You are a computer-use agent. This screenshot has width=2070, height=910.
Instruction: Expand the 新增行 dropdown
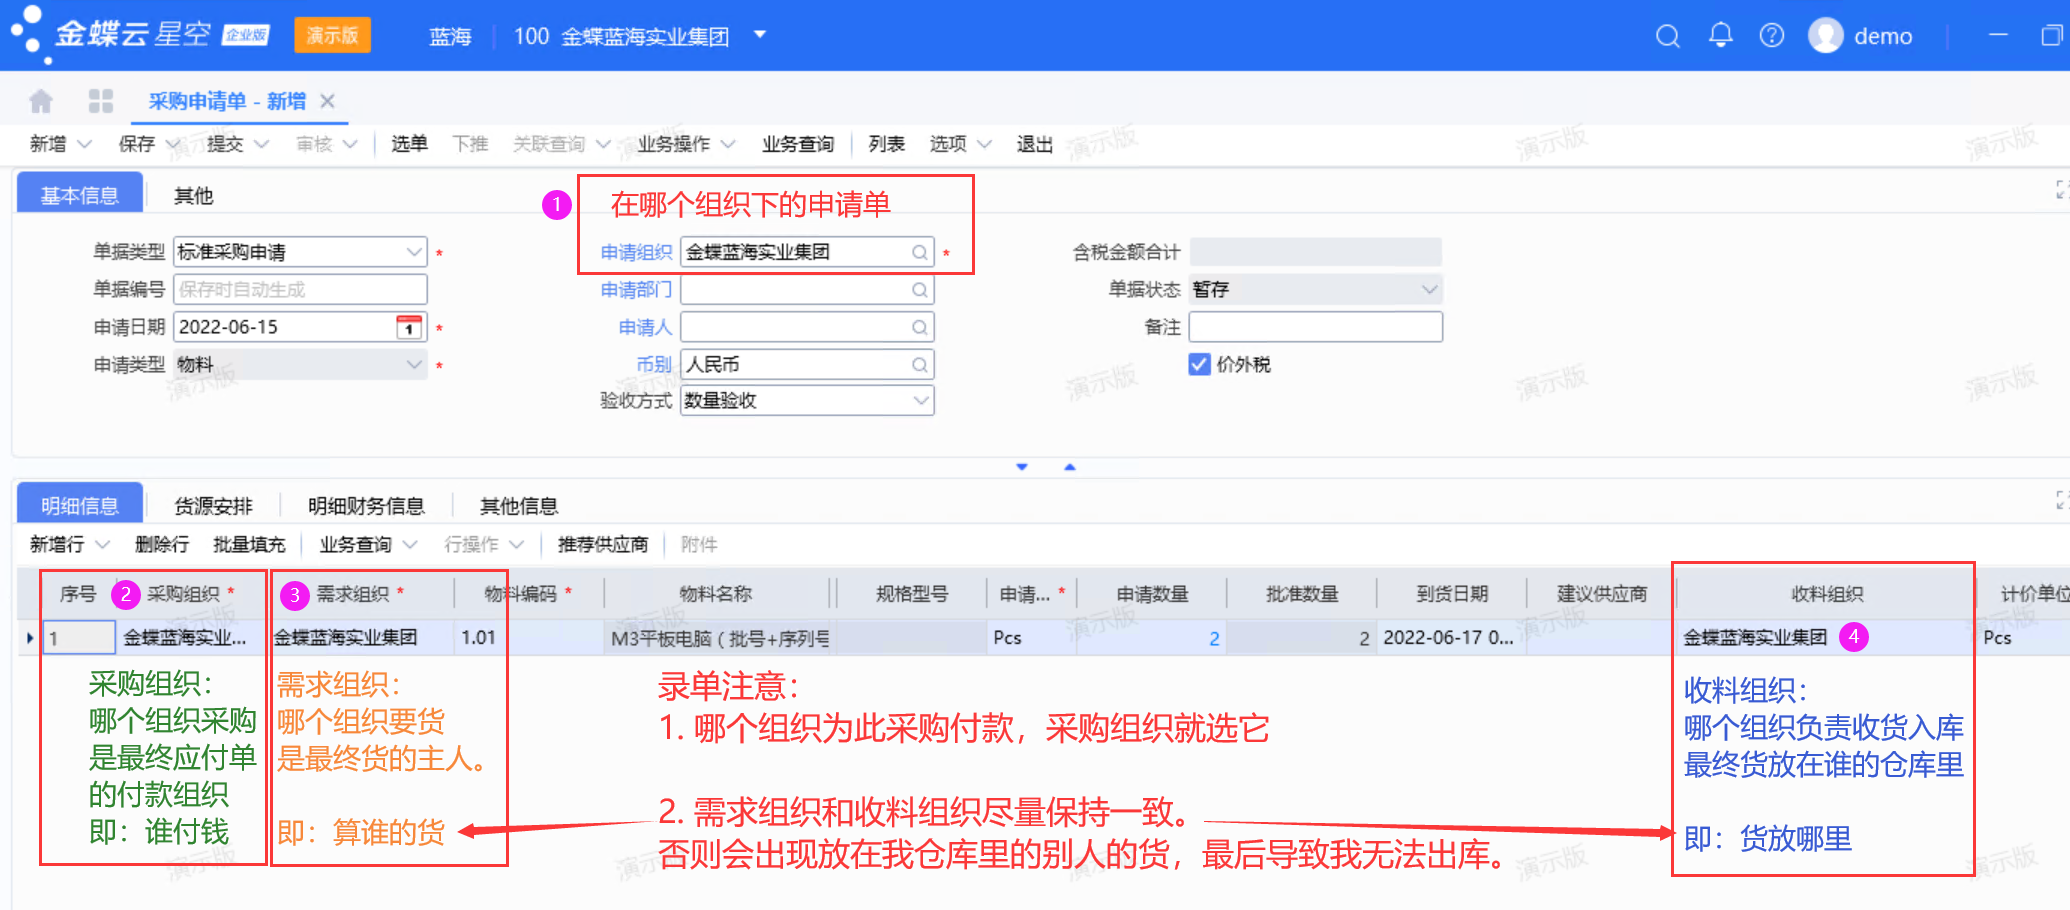(x=102, y=545)
